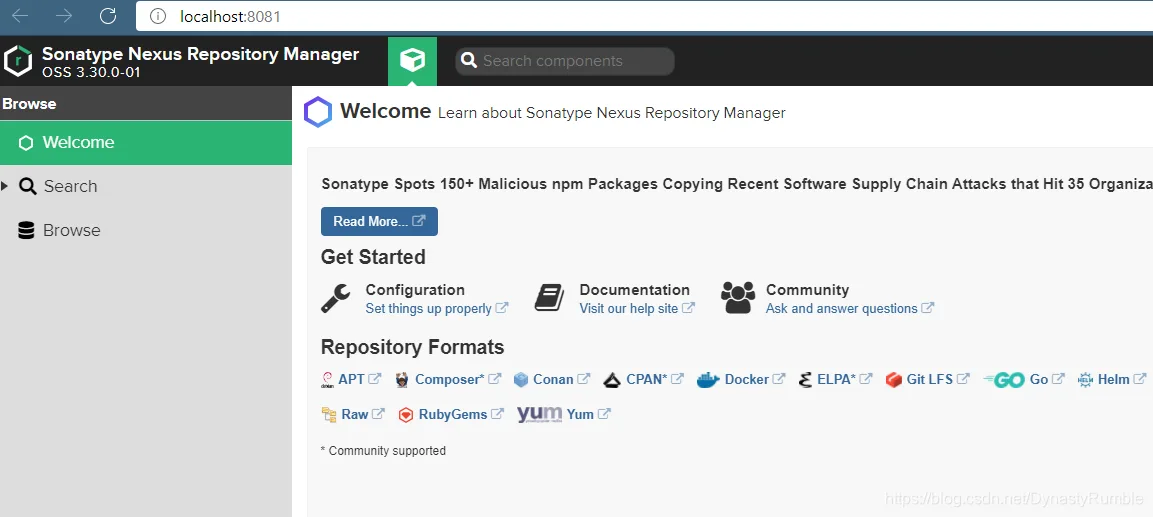Screen dimensions: 1153x517
Task: Click the GO gopher logo icon
Action: click(x=1004, y=379)
